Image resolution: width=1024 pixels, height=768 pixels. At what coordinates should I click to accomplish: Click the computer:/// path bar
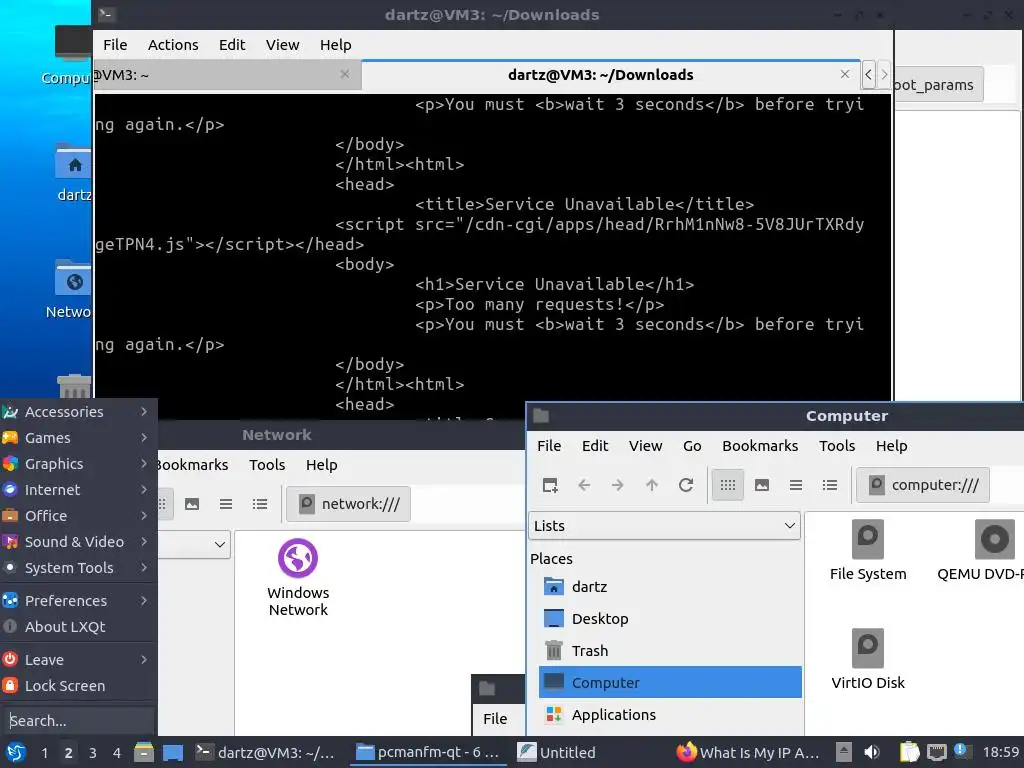[x=923, y=485]
